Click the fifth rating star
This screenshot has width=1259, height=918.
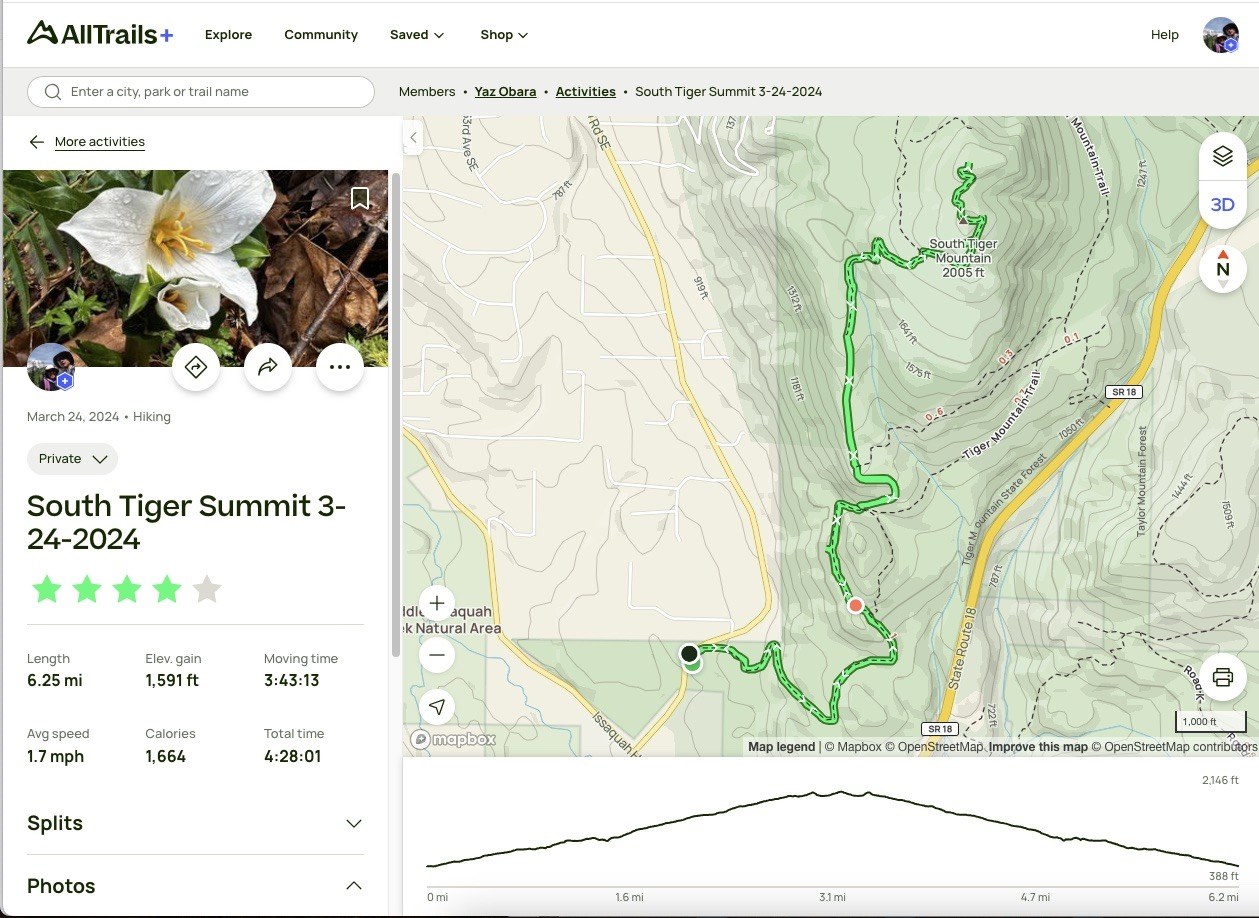(206, 589)
